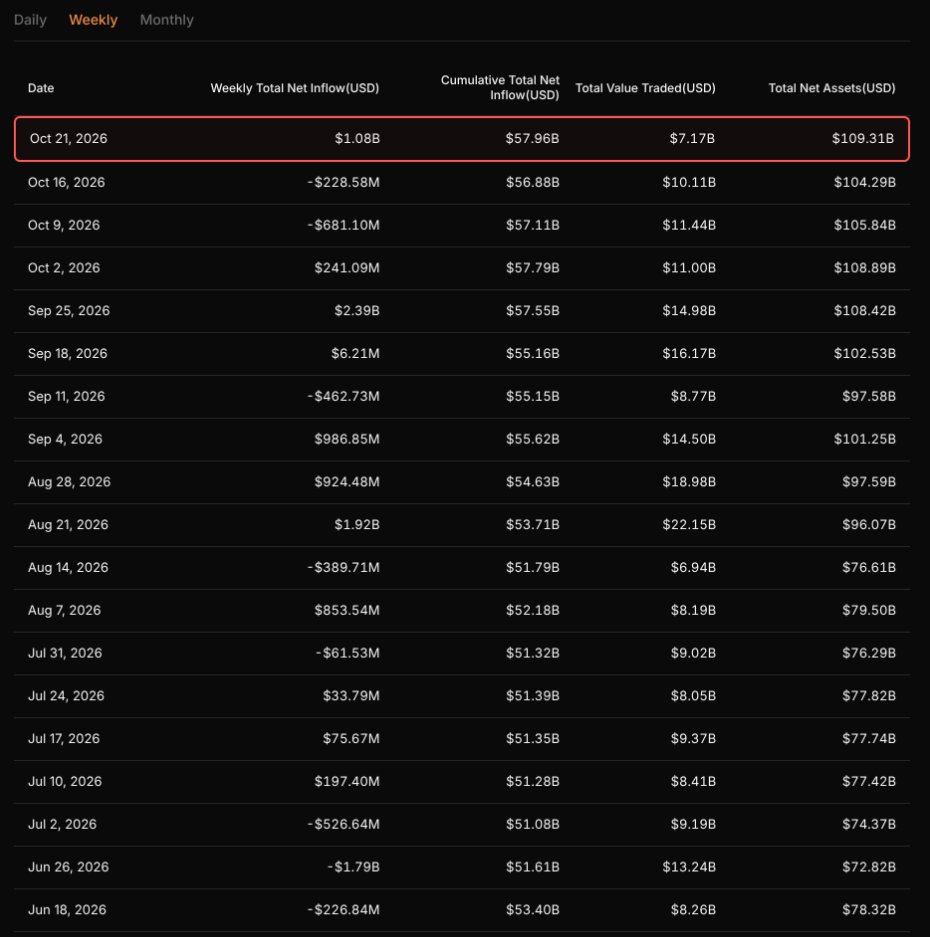Select the Jun 26, 2026 date cell

pyautogui.click(x=69, y=867)
